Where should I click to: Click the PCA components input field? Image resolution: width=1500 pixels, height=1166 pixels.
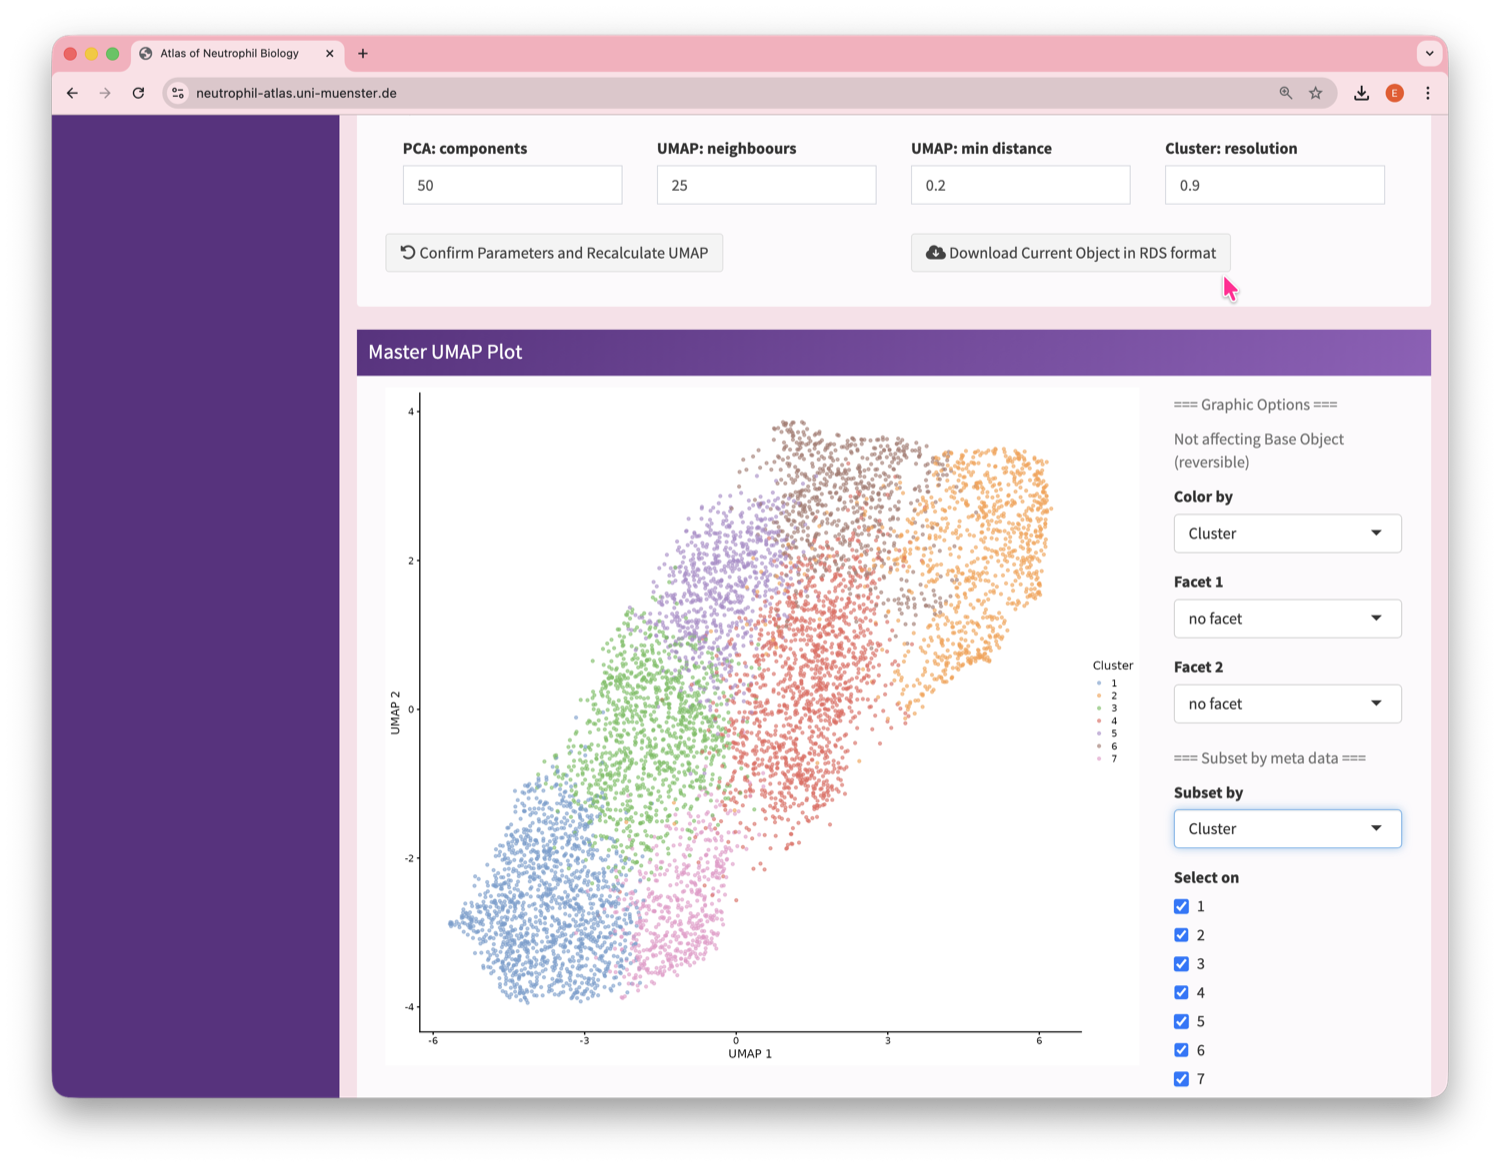512,185
